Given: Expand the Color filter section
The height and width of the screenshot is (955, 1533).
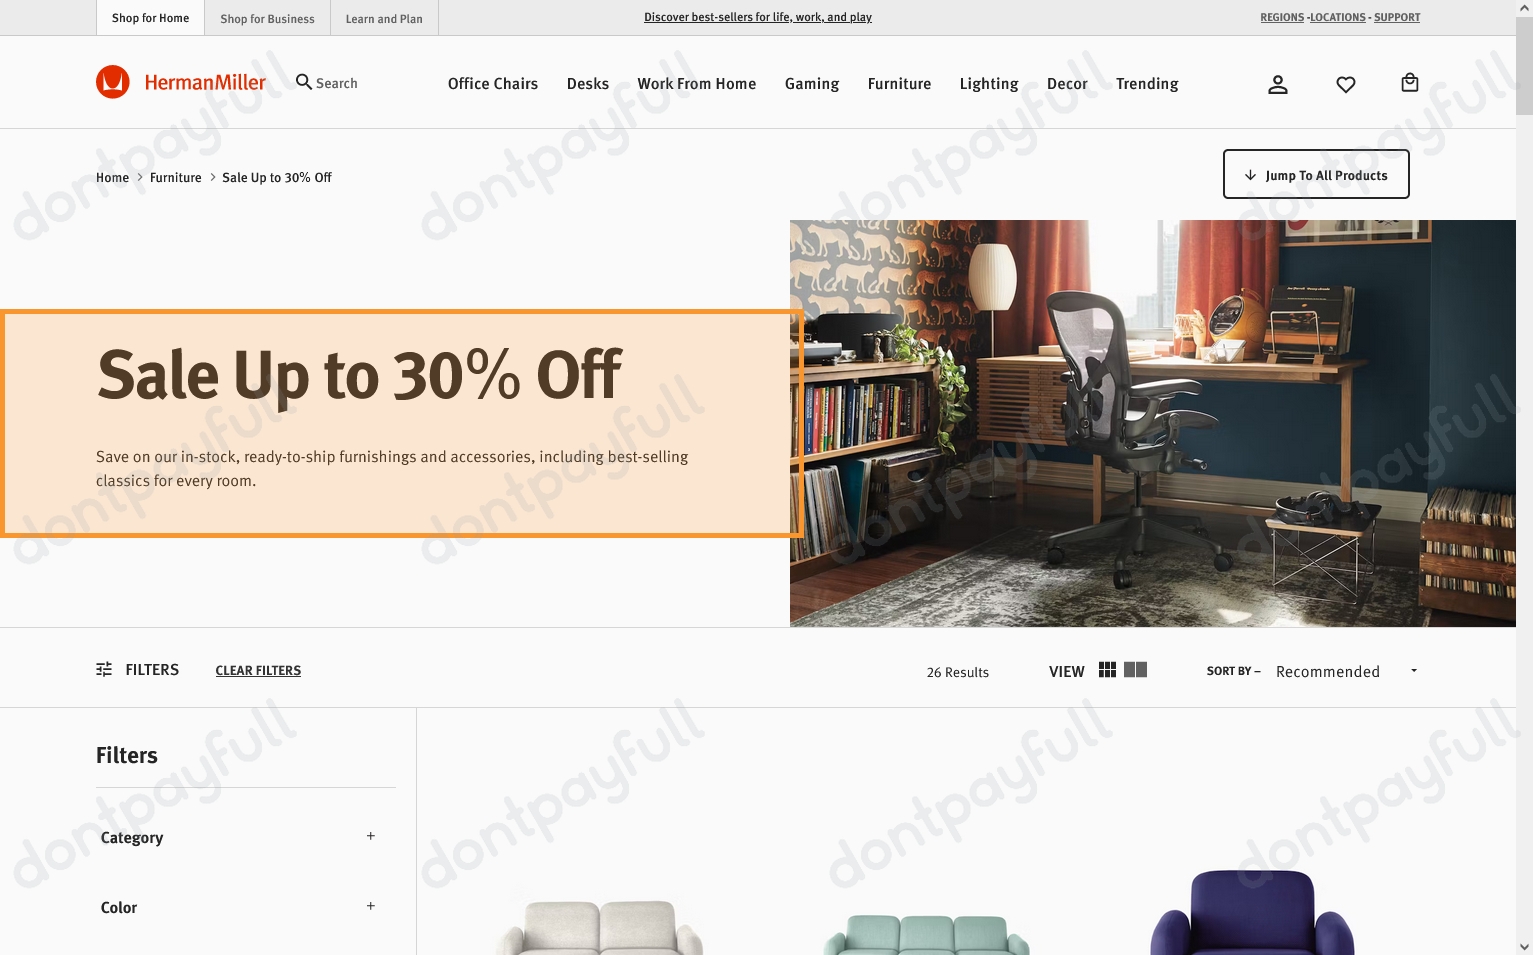Looking at the screenshot, I should point(238,907).
